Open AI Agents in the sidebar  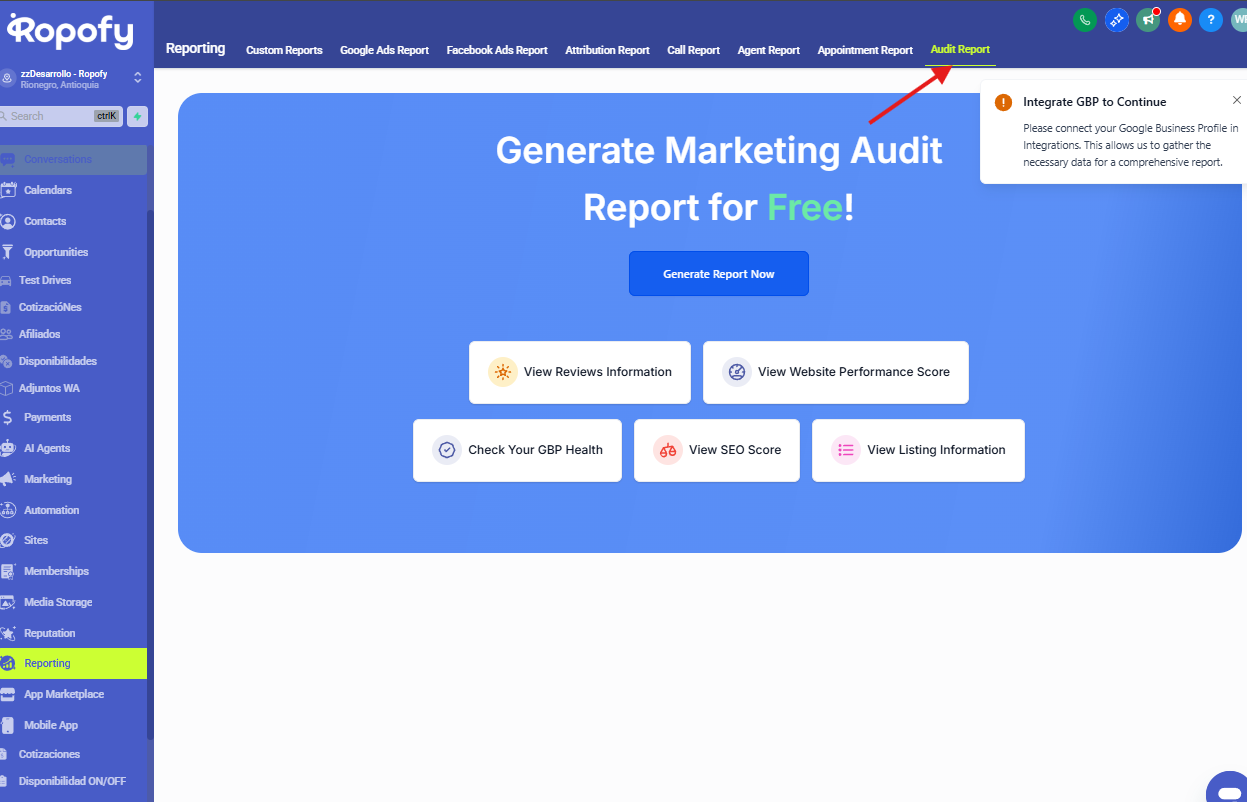[x=47, y=448]
